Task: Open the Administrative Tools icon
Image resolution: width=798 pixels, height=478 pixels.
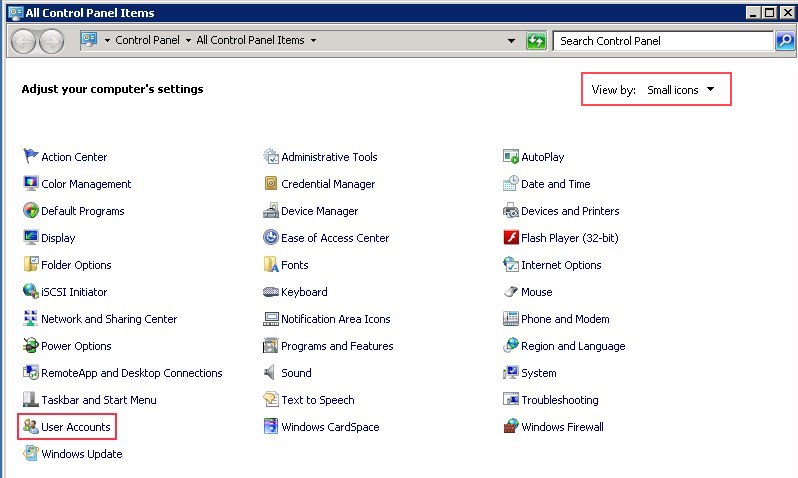Action: (x=271, y=156)
